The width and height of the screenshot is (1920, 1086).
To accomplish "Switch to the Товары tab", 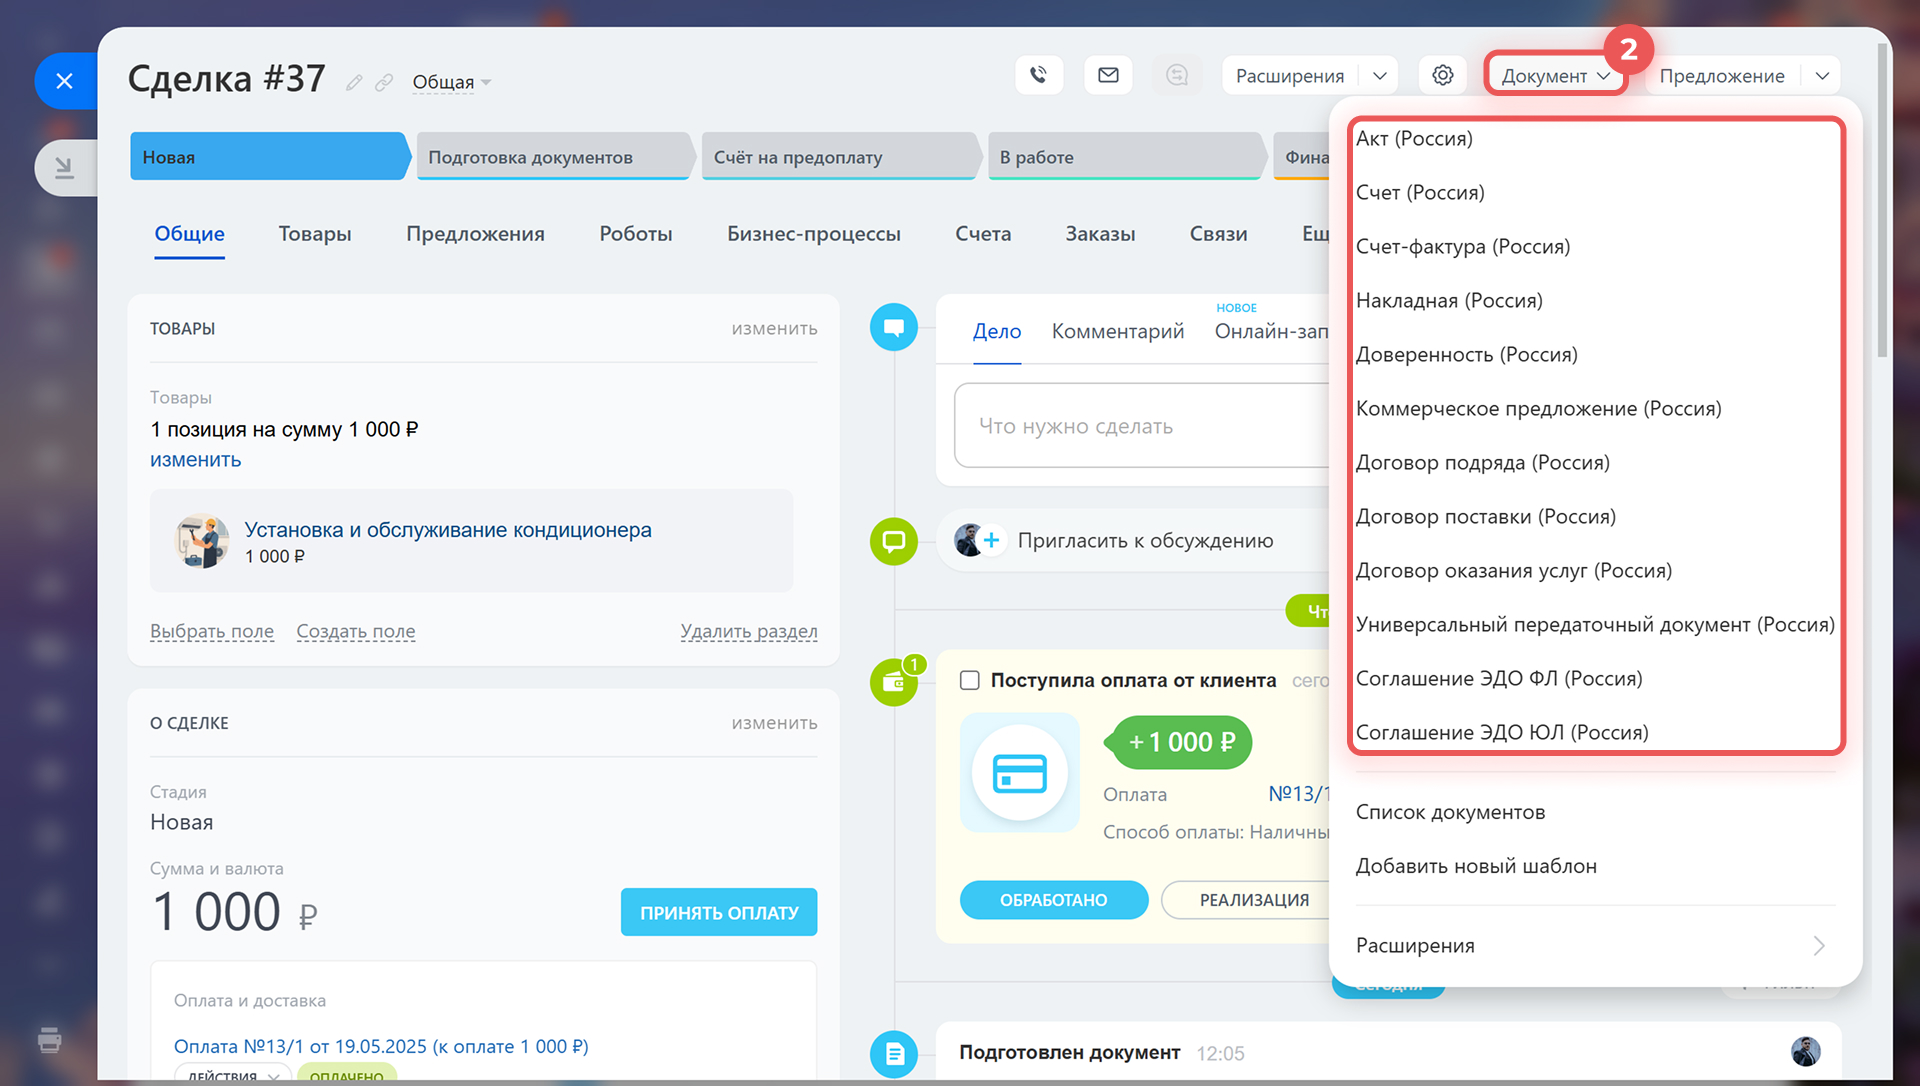I will [315, 233].
